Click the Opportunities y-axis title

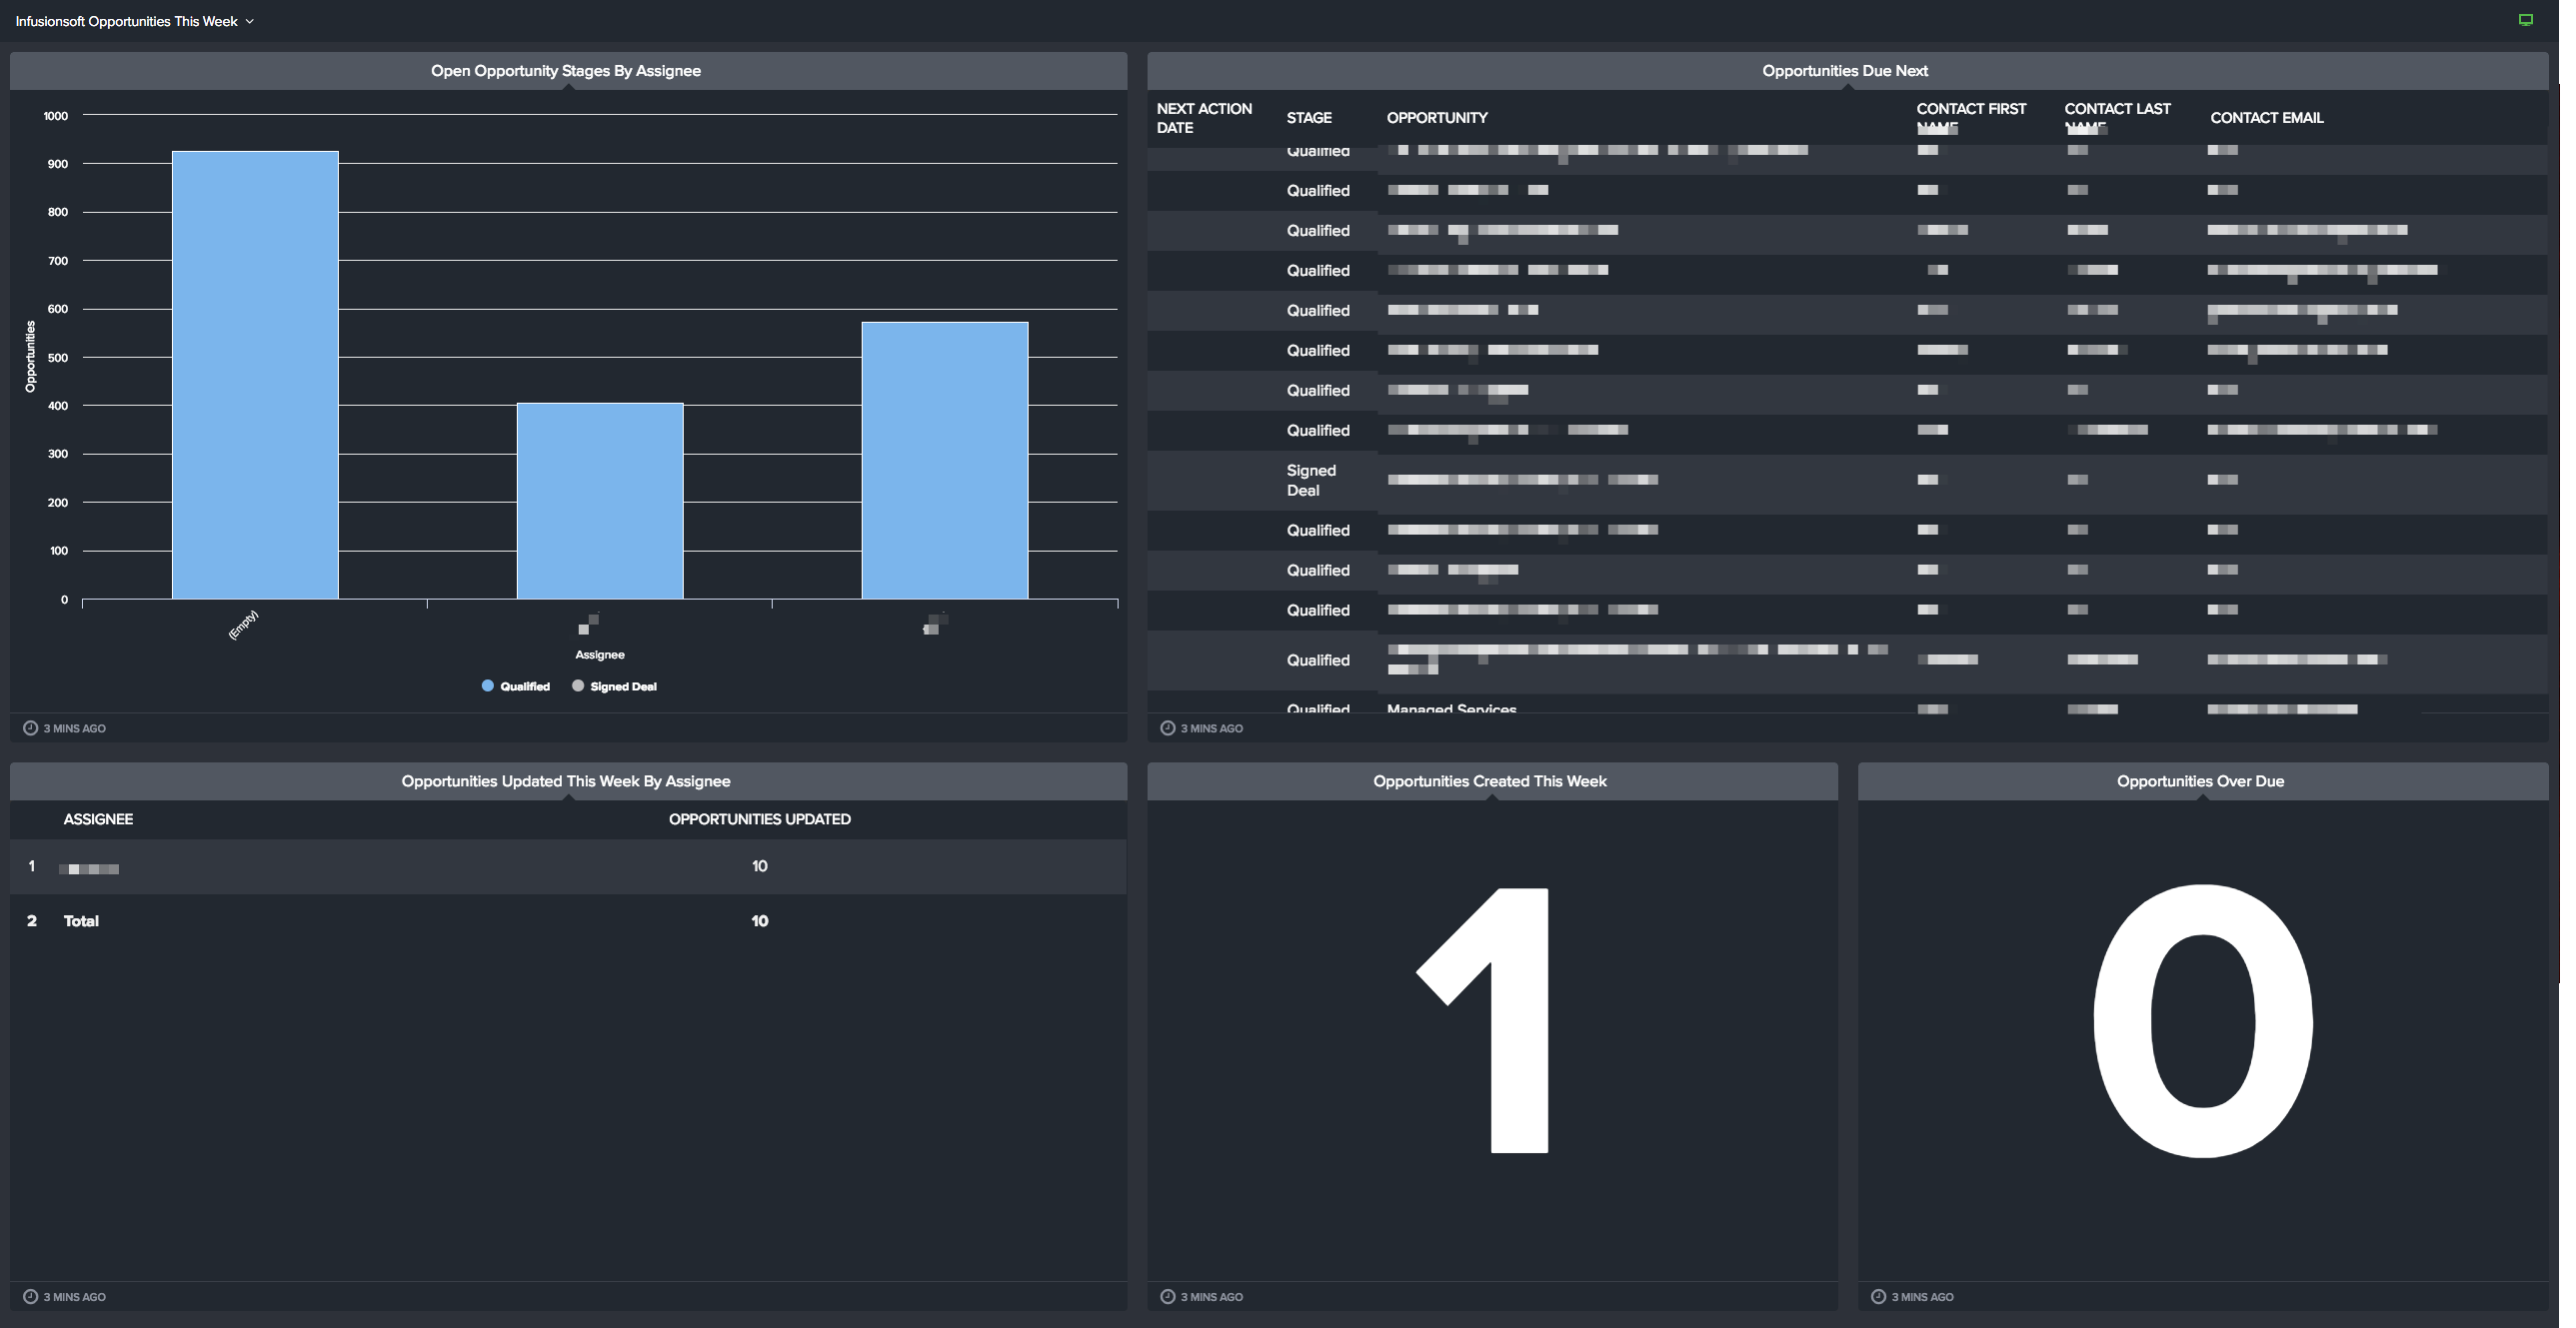click(x=30, y=356)
